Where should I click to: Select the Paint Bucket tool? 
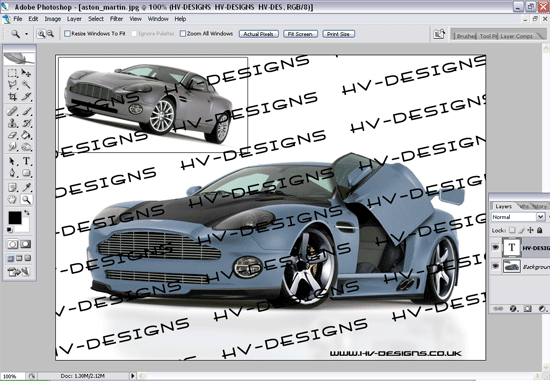tap(26, 135)
